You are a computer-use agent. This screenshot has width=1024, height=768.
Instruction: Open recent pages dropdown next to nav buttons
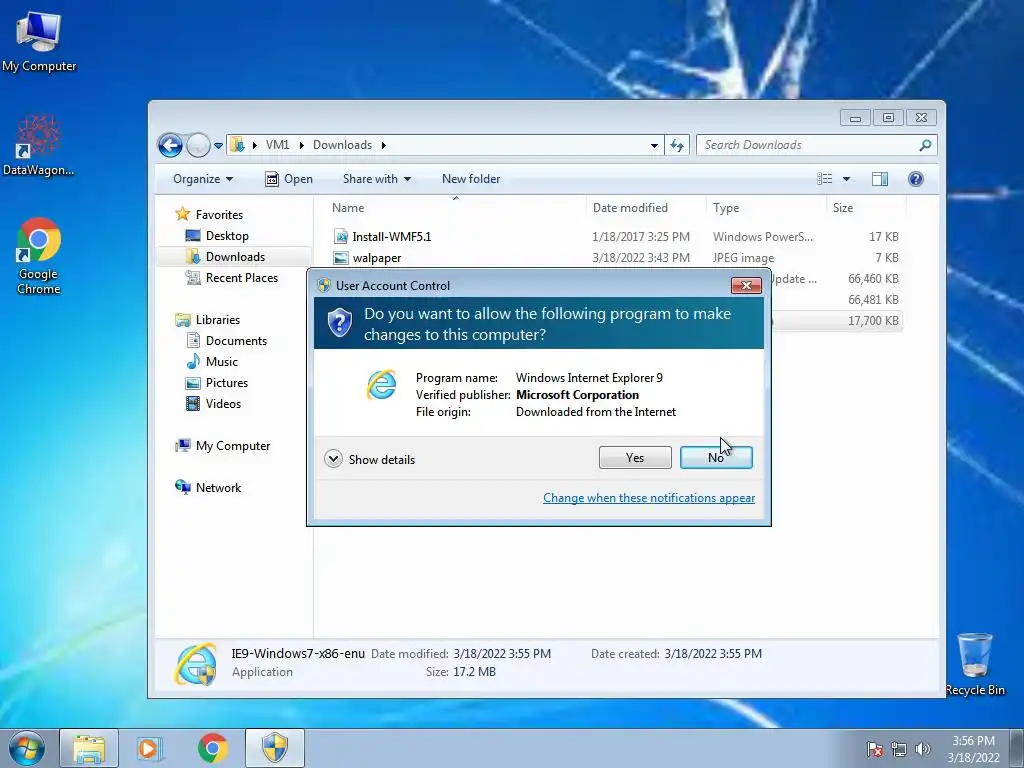click(218, 145)
